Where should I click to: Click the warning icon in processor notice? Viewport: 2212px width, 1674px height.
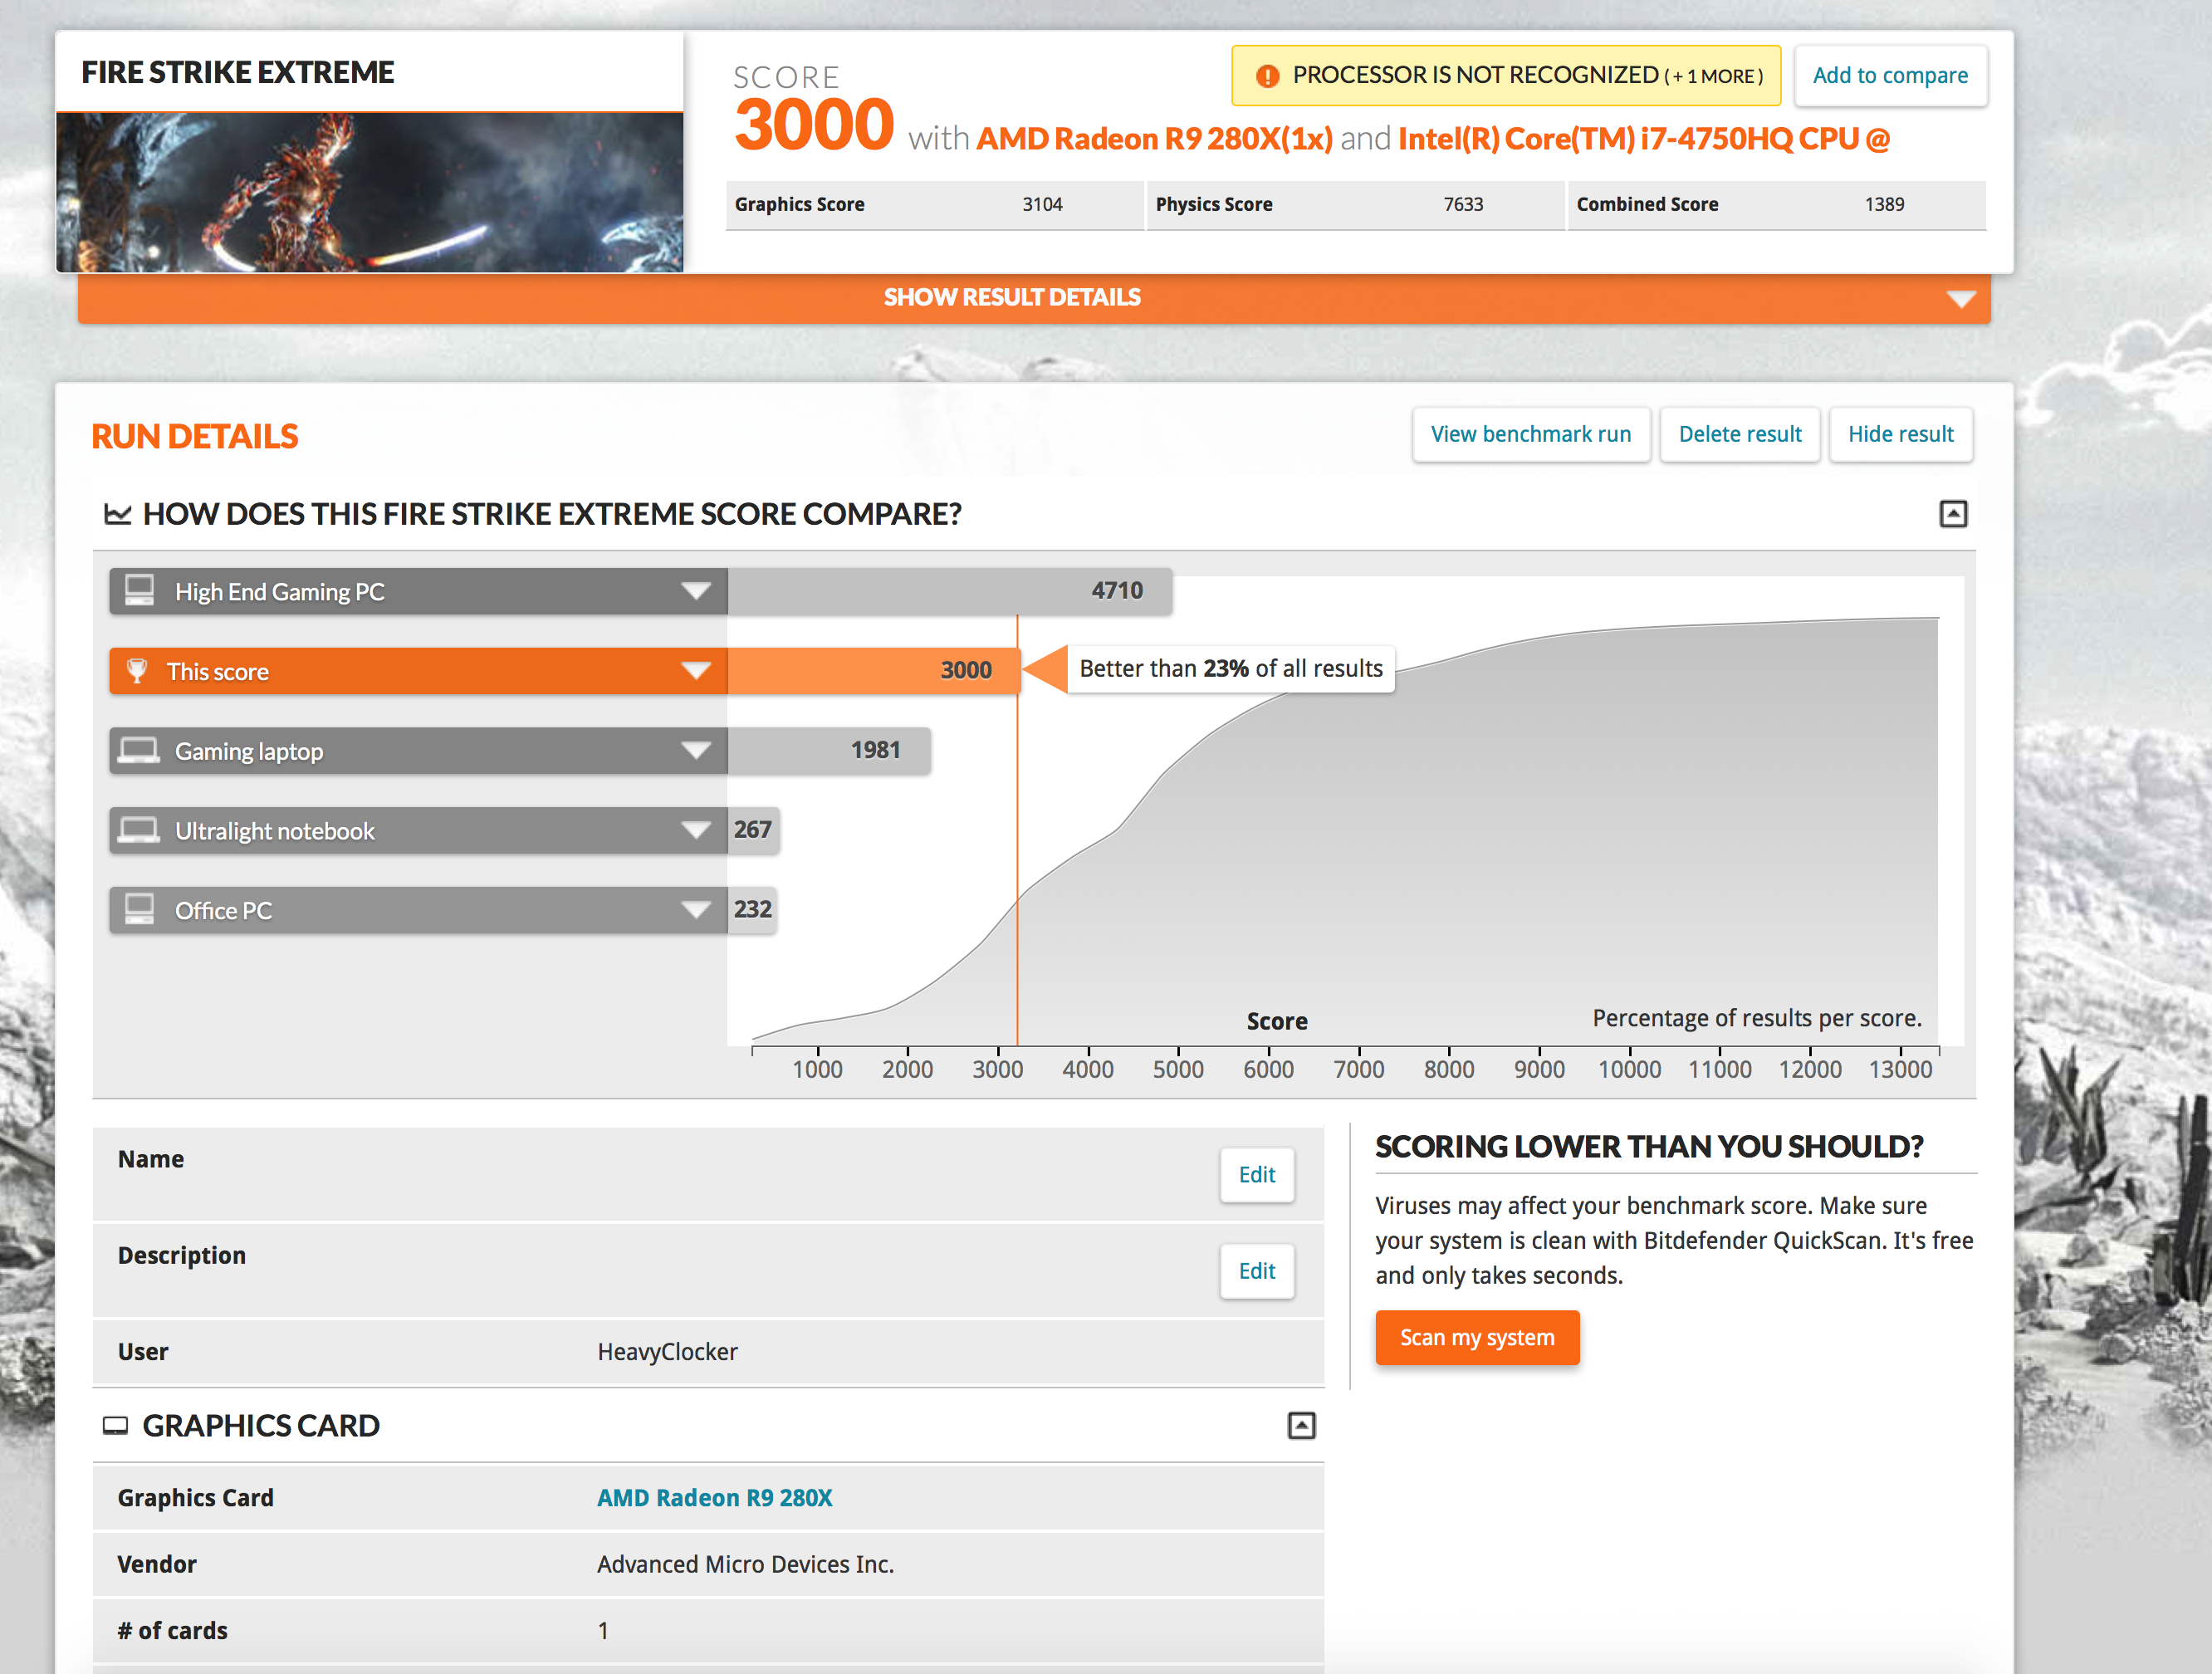tap(1267, 76)
